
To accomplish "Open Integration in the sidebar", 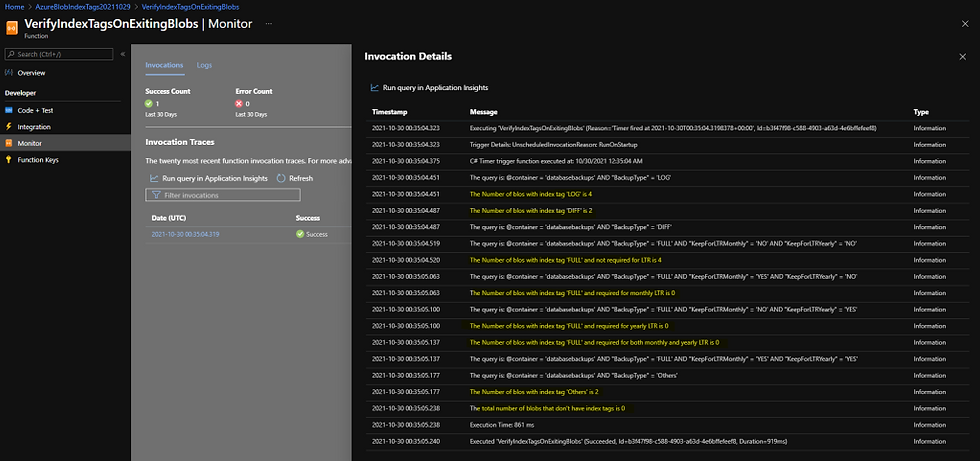I will (x=34, y=127).
